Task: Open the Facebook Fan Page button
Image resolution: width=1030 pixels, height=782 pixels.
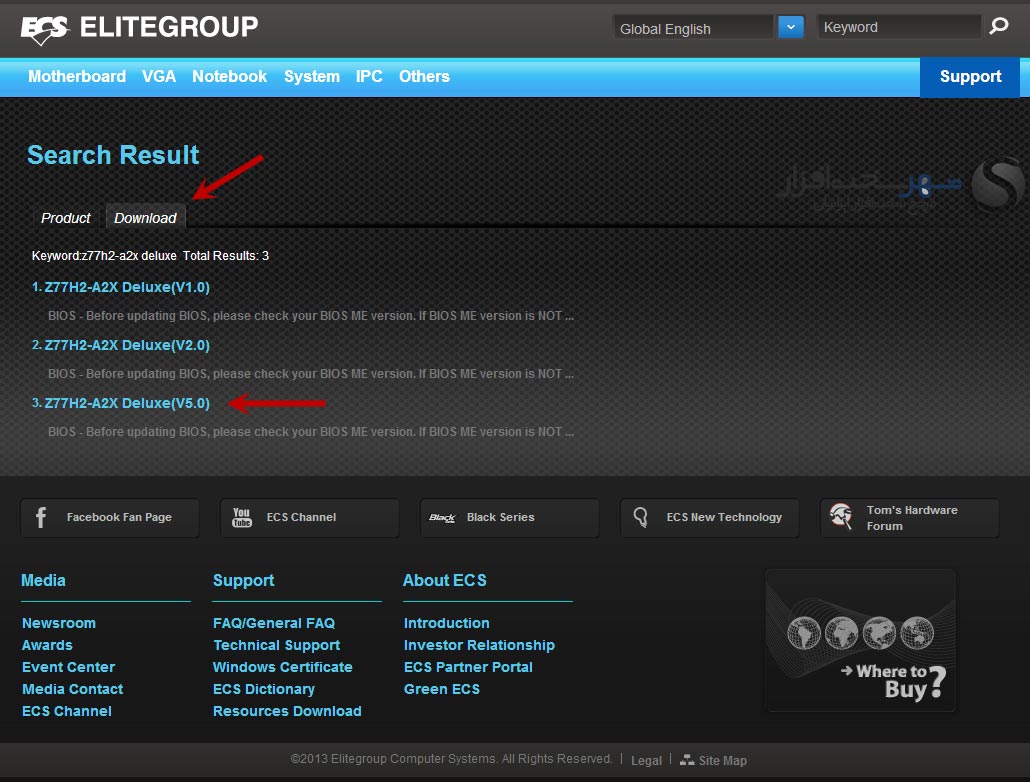Action: click(110, 518)
